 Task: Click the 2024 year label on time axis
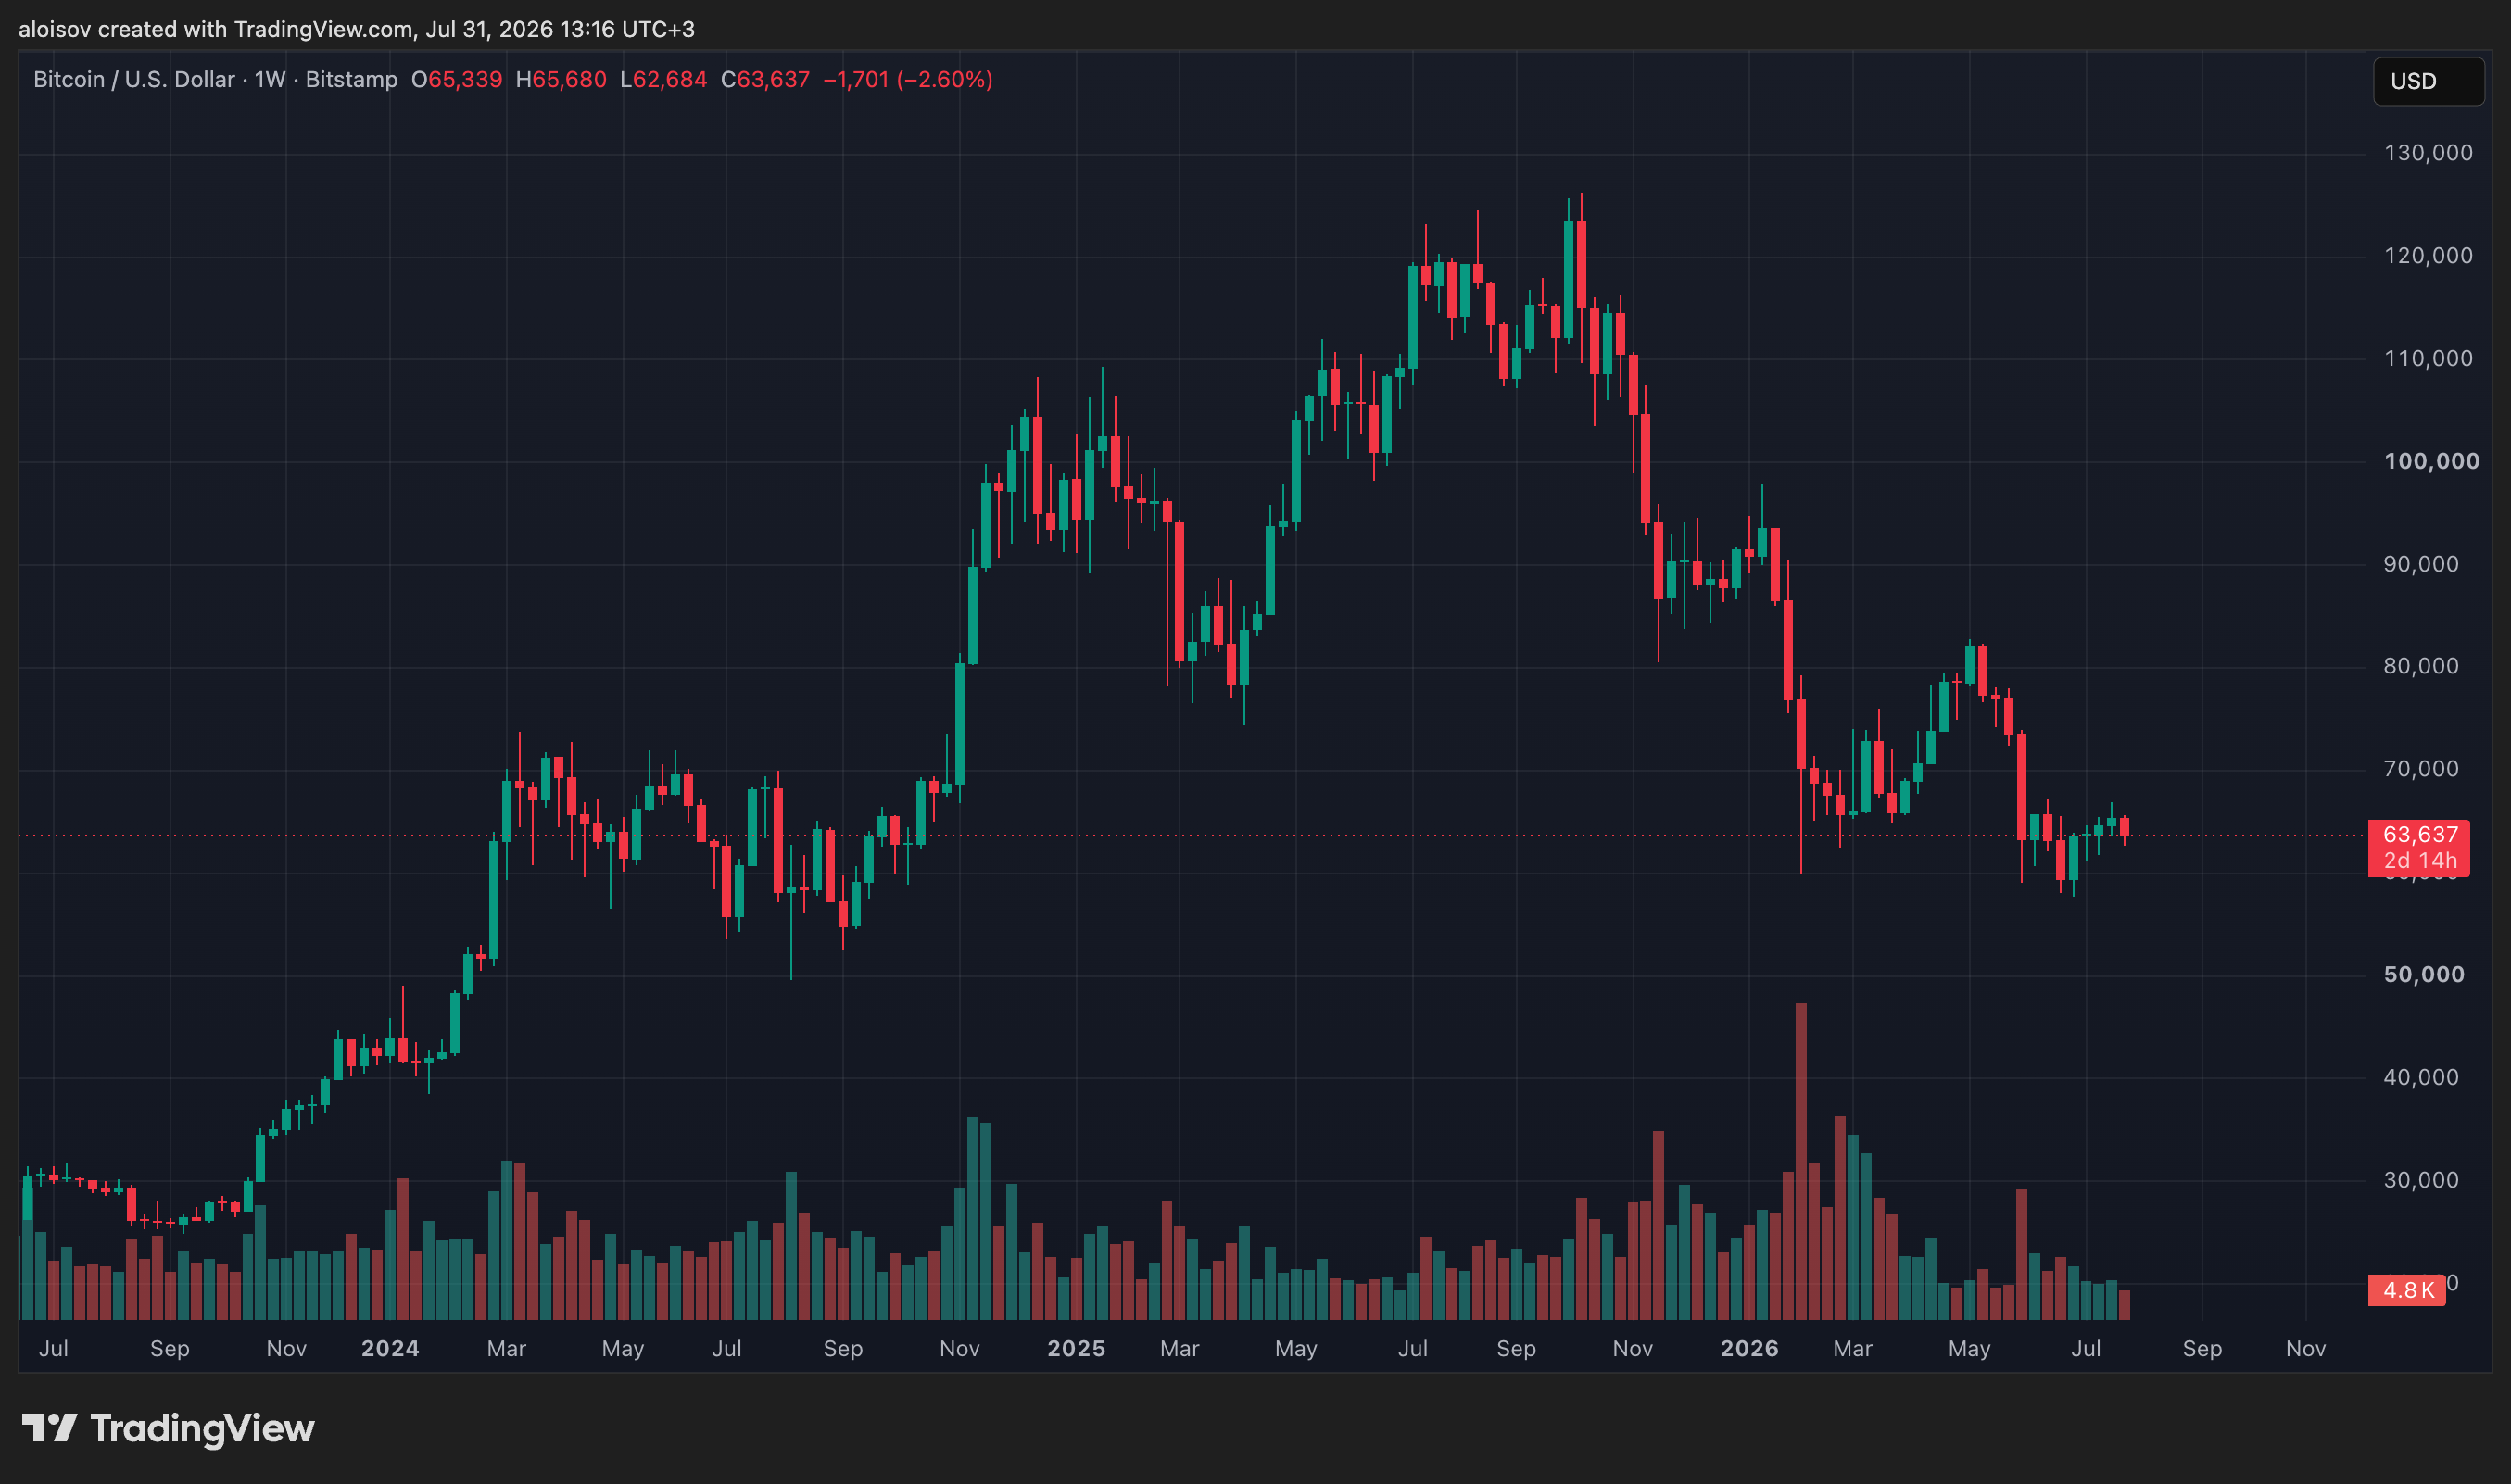390,1348
